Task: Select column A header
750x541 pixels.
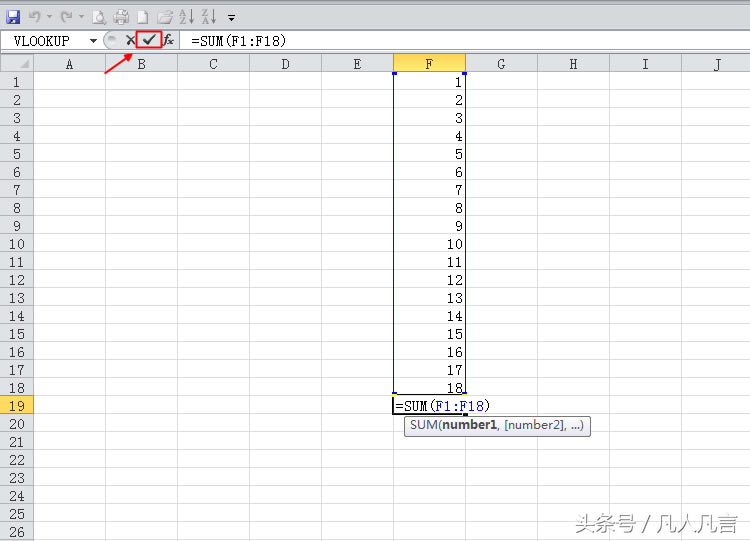Action: click(69, 64)
